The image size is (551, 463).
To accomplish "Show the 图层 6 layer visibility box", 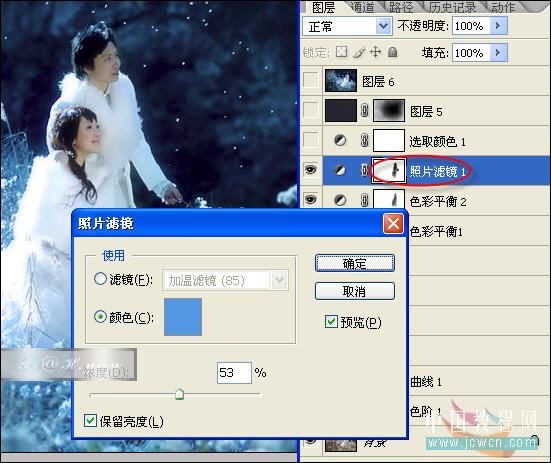I will (311, 80).
